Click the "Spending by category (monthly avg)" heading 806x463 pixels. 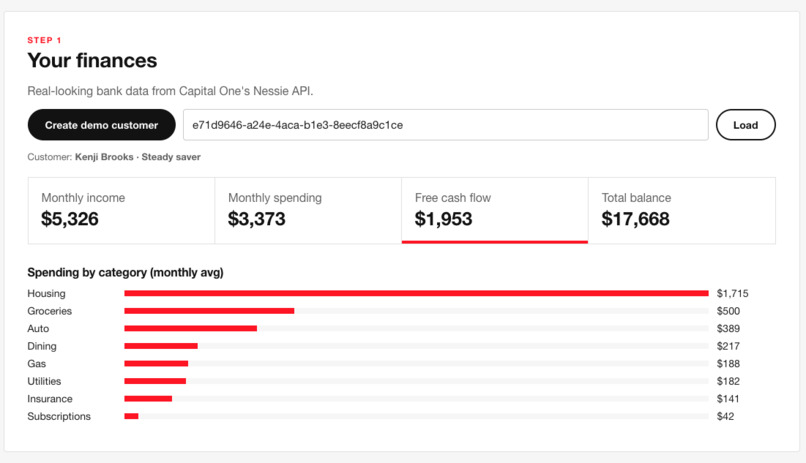tap(125, 272)
